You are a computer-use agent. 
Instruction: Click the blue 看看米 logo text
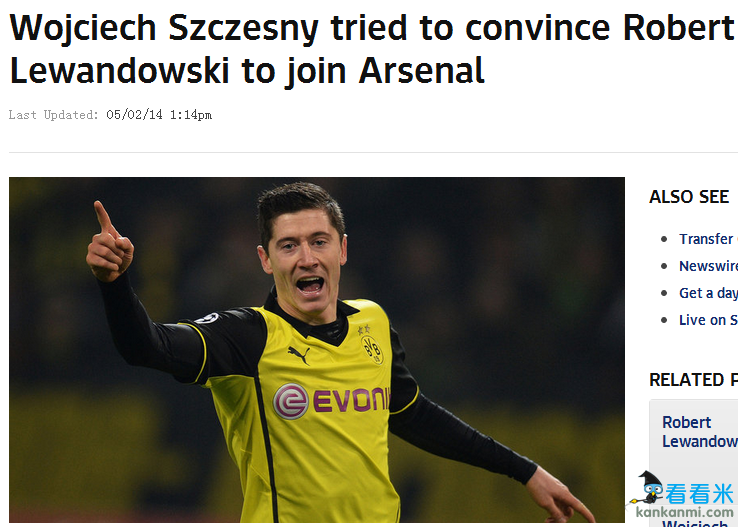click(699, 494)
